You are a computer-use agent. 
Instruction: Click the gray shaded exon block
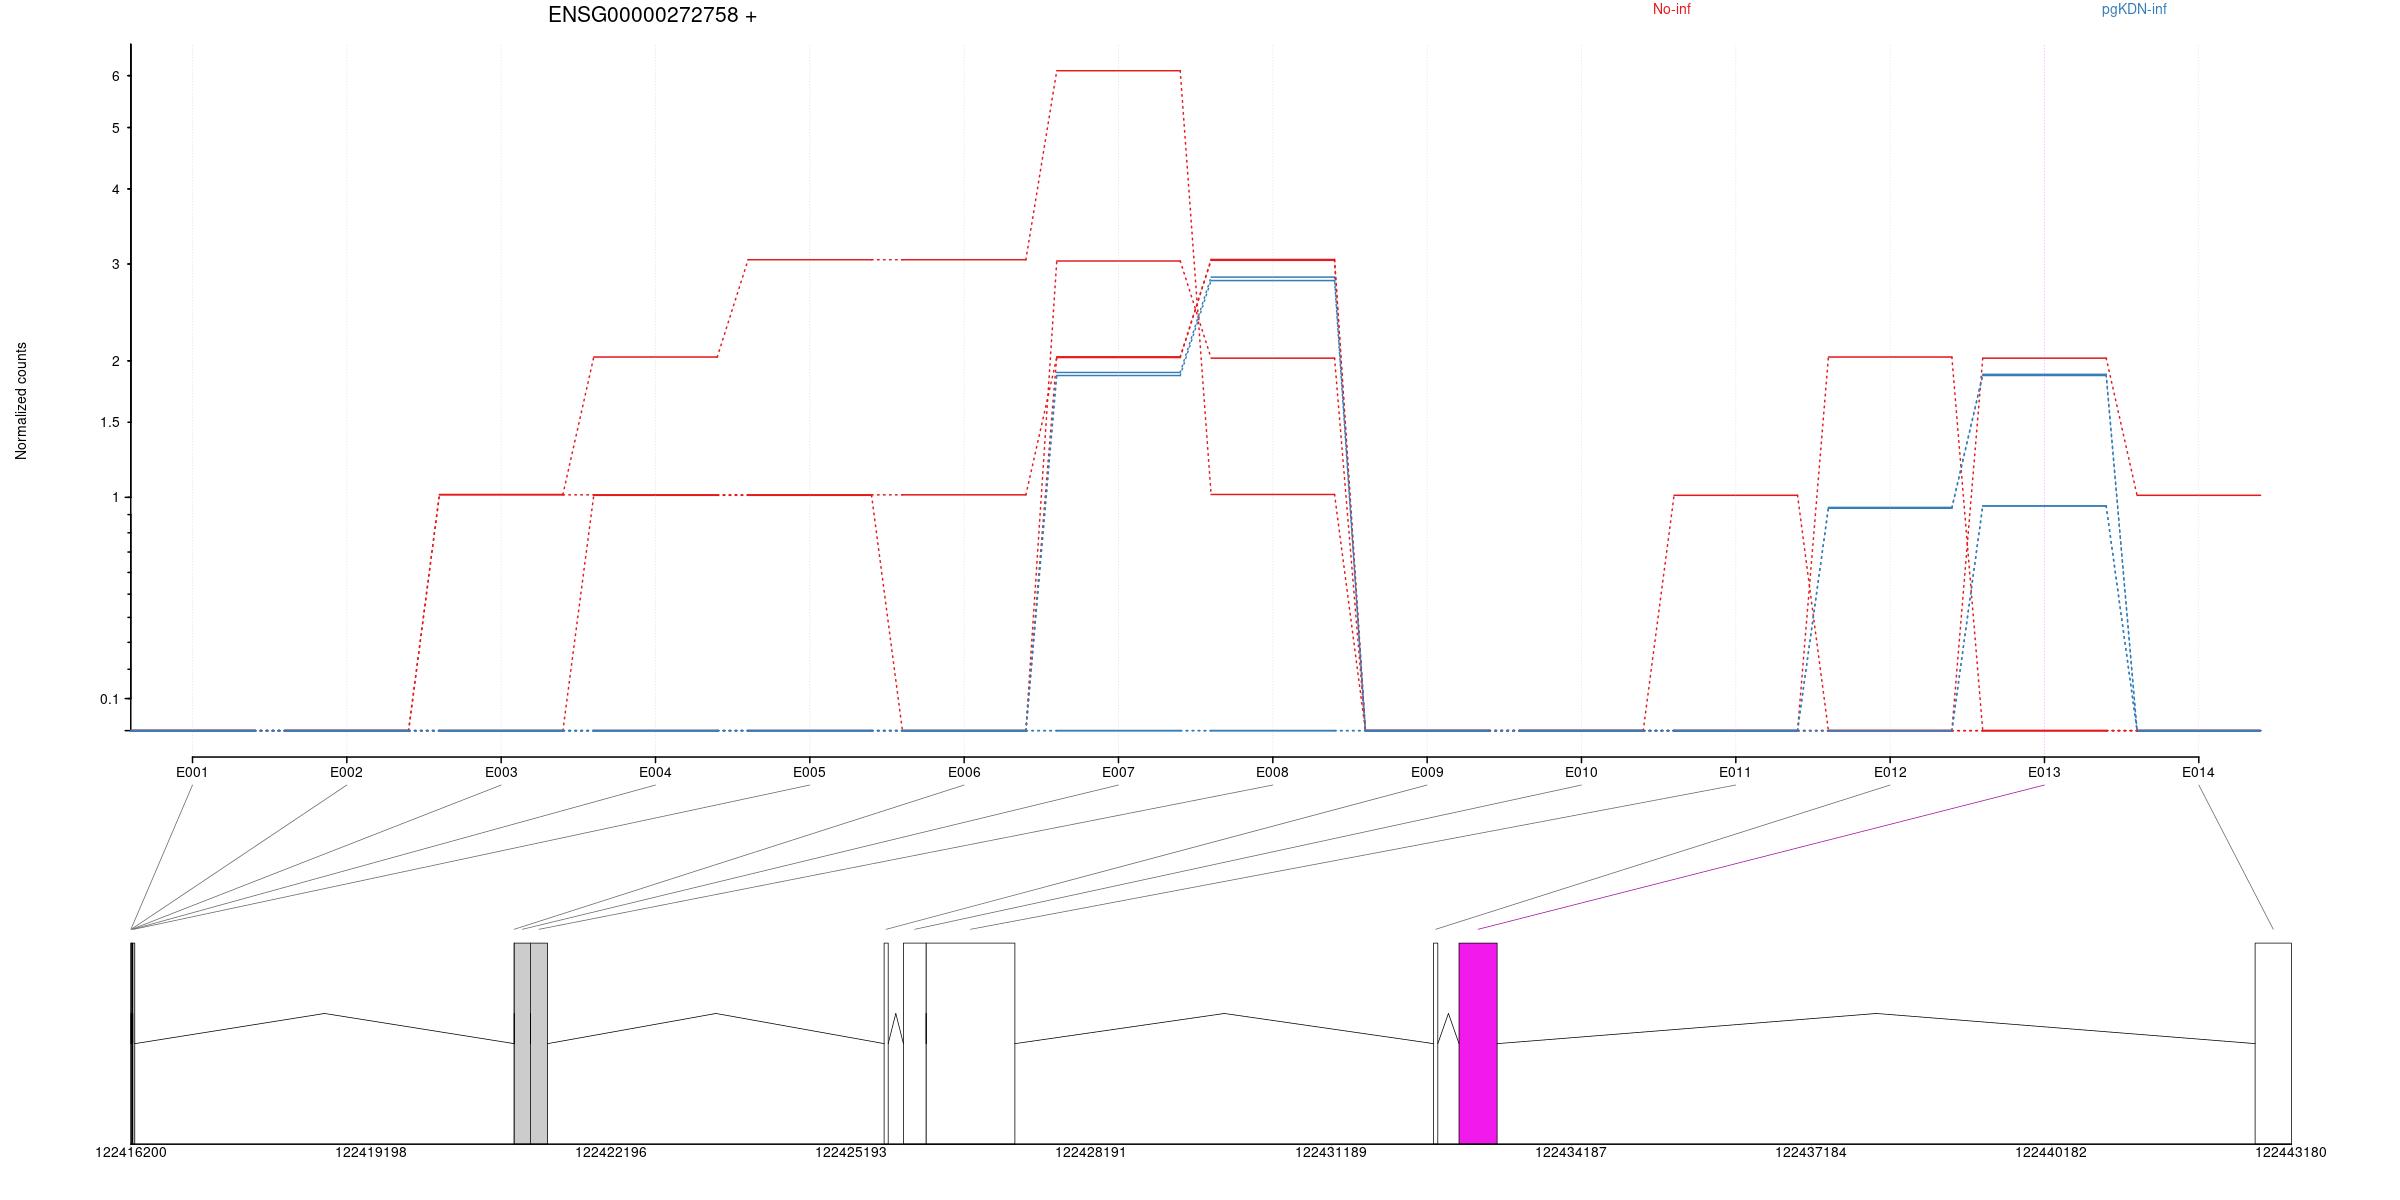tap(531, 1043)
